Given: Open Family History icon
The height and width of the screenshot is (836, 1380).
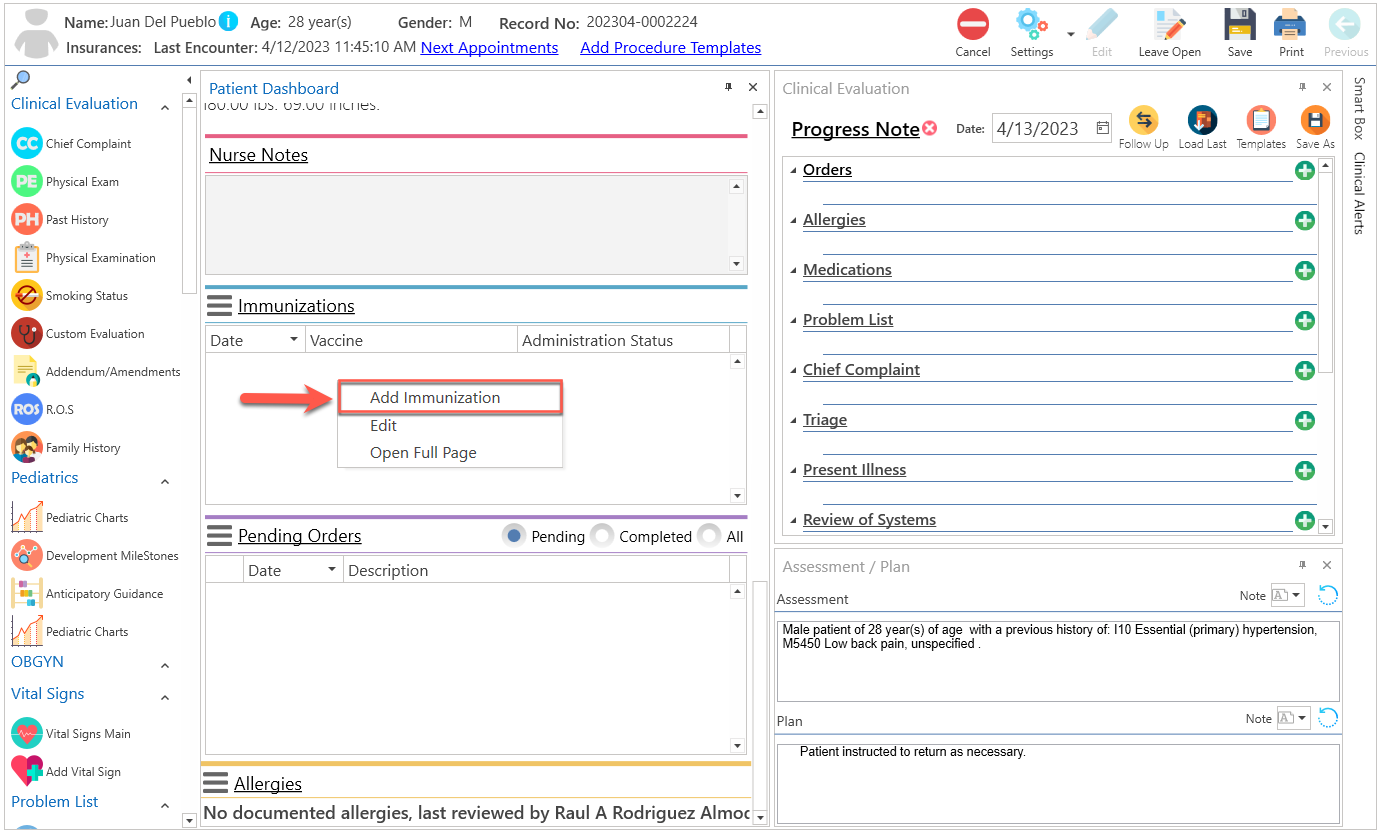Looking at the screenshot, I should [27, 447].
